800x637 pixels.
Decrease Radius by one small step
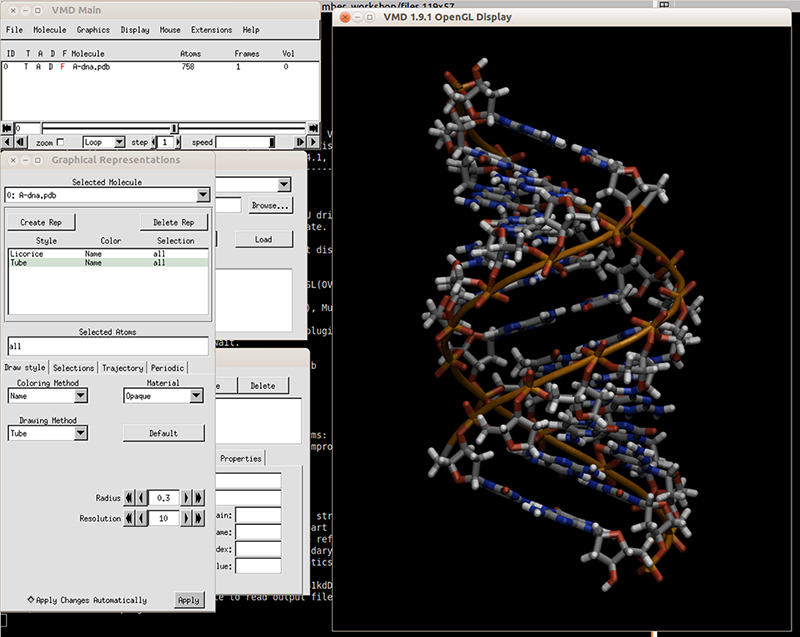(x=141, y=497)
